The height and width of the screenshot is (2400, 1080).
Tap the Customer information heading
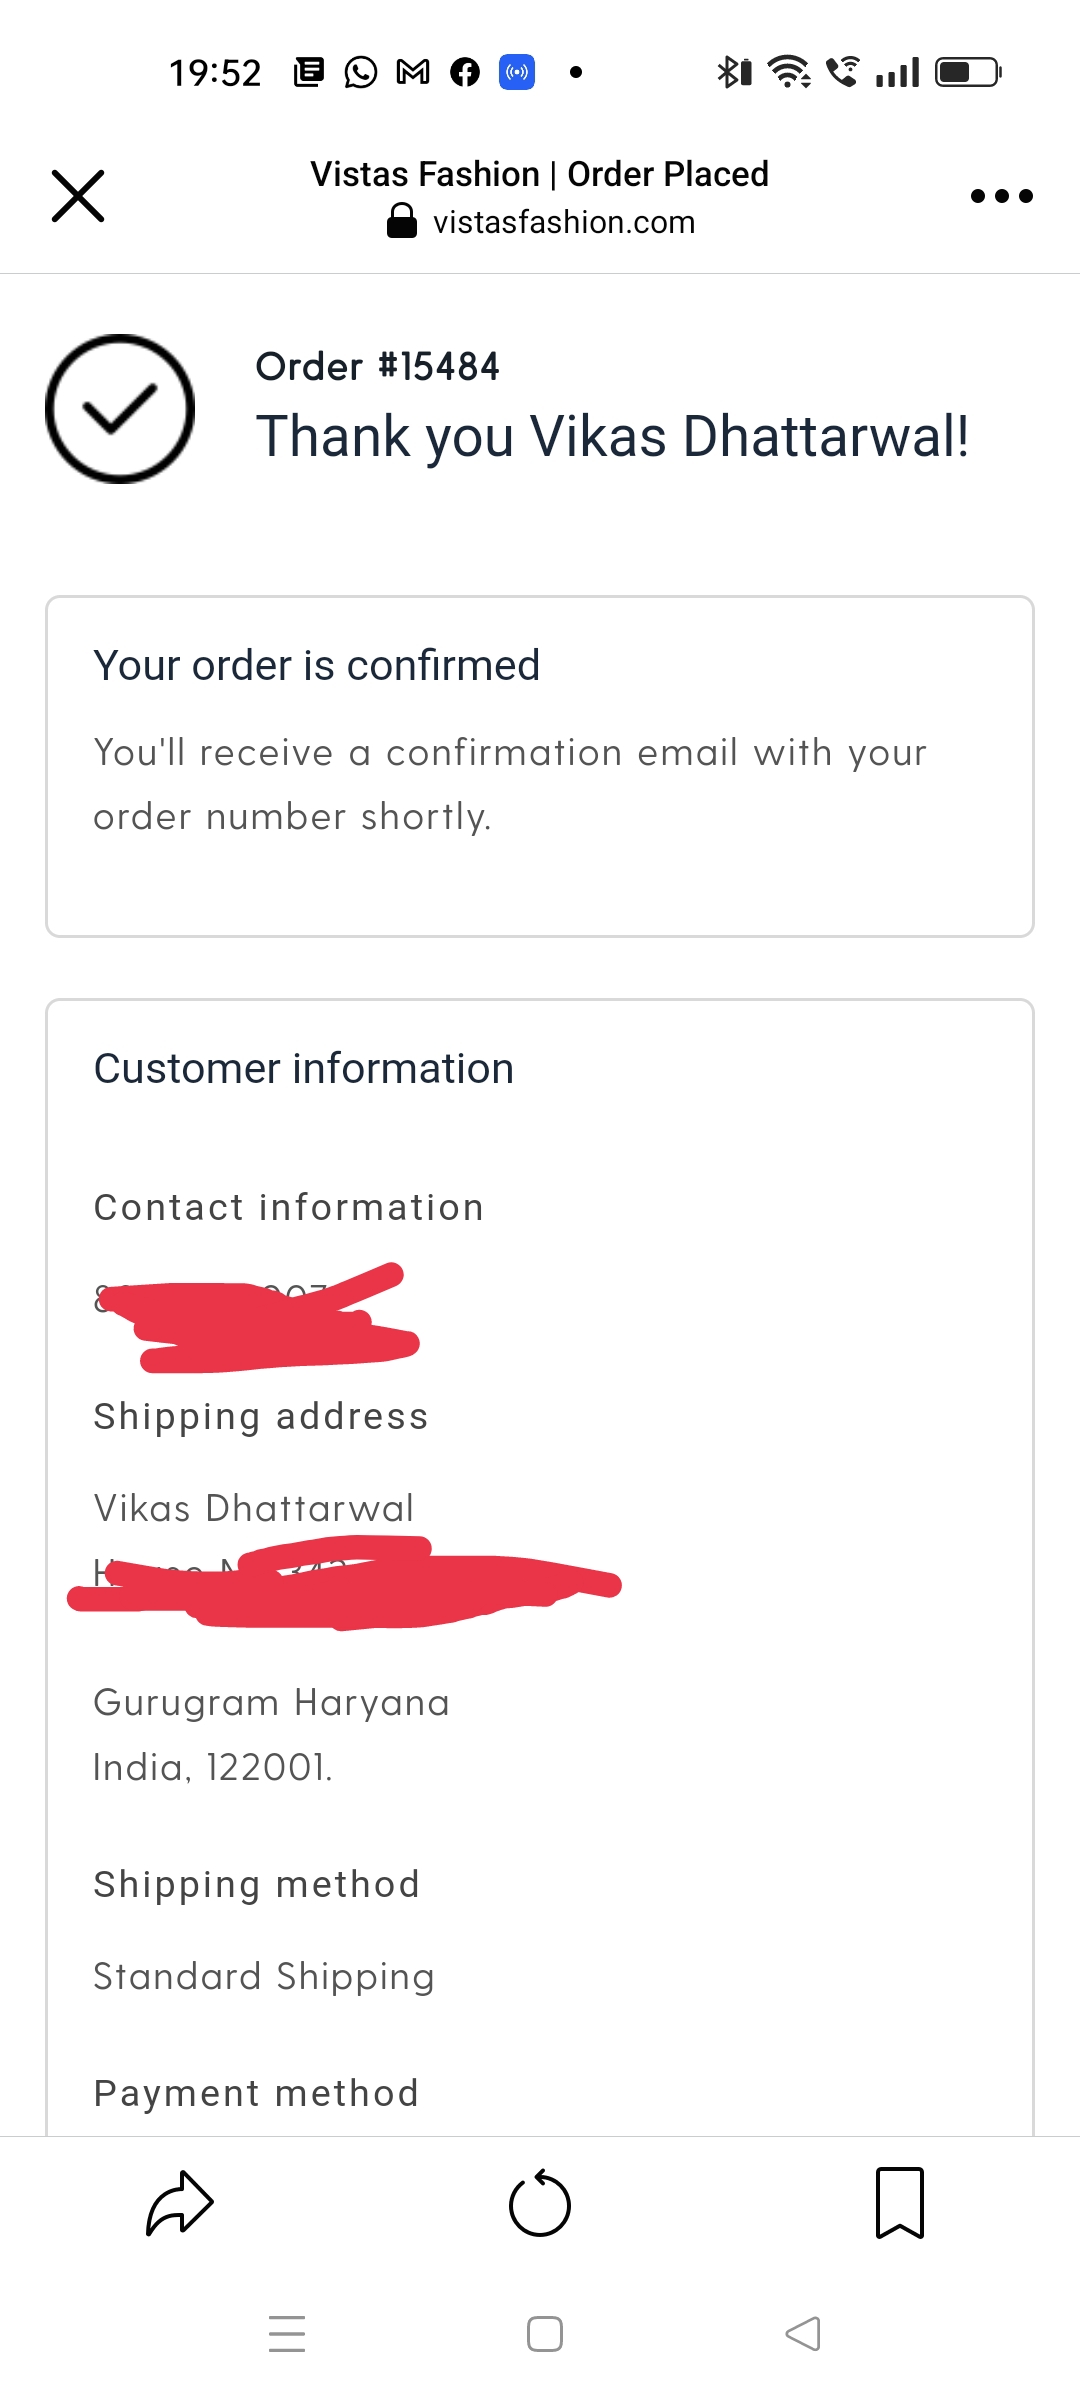tap(303, 1069)
